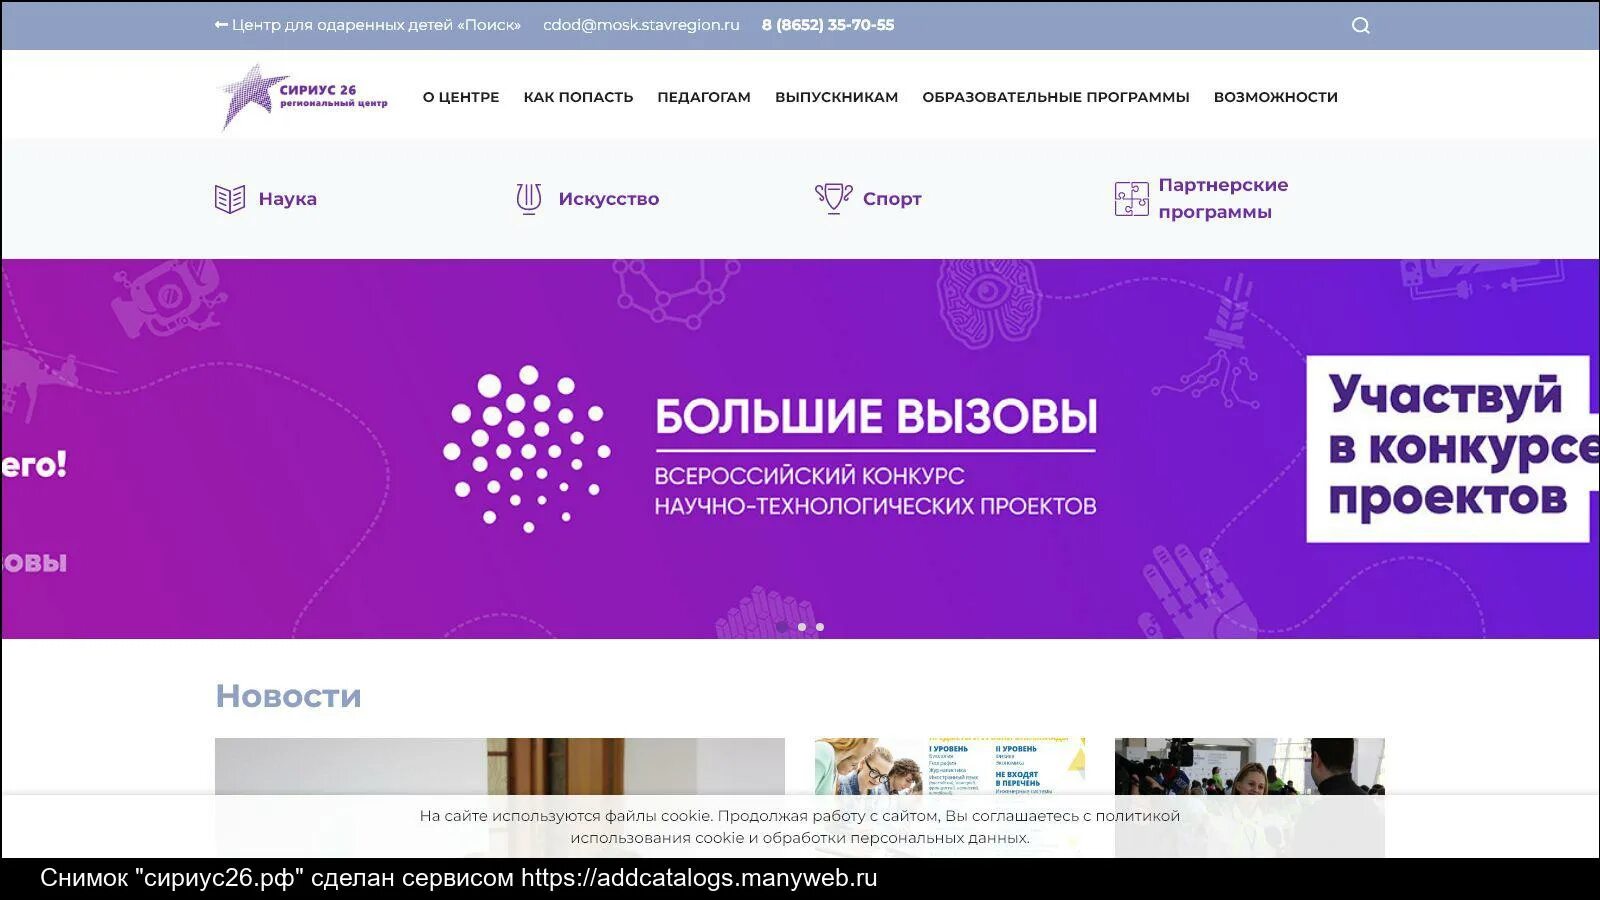This screenshot has height=900, width=1600.
Task: Open the ВЫПУСКНИКАМ menu
Action: [x=837, y=97]
